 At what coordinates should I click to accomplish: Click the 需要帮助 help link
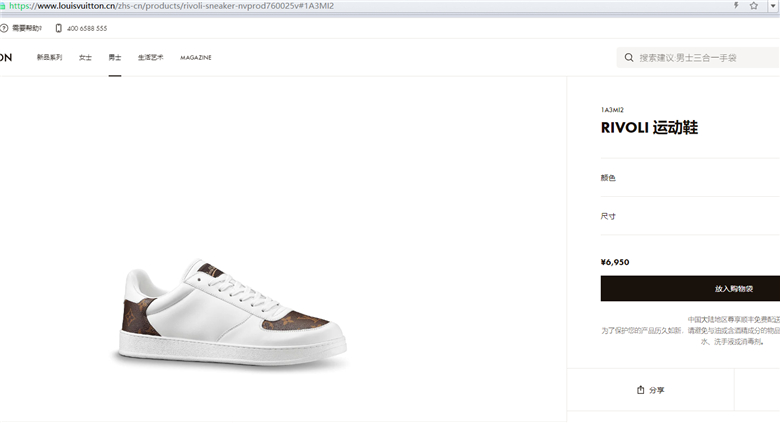coord(27,28)
